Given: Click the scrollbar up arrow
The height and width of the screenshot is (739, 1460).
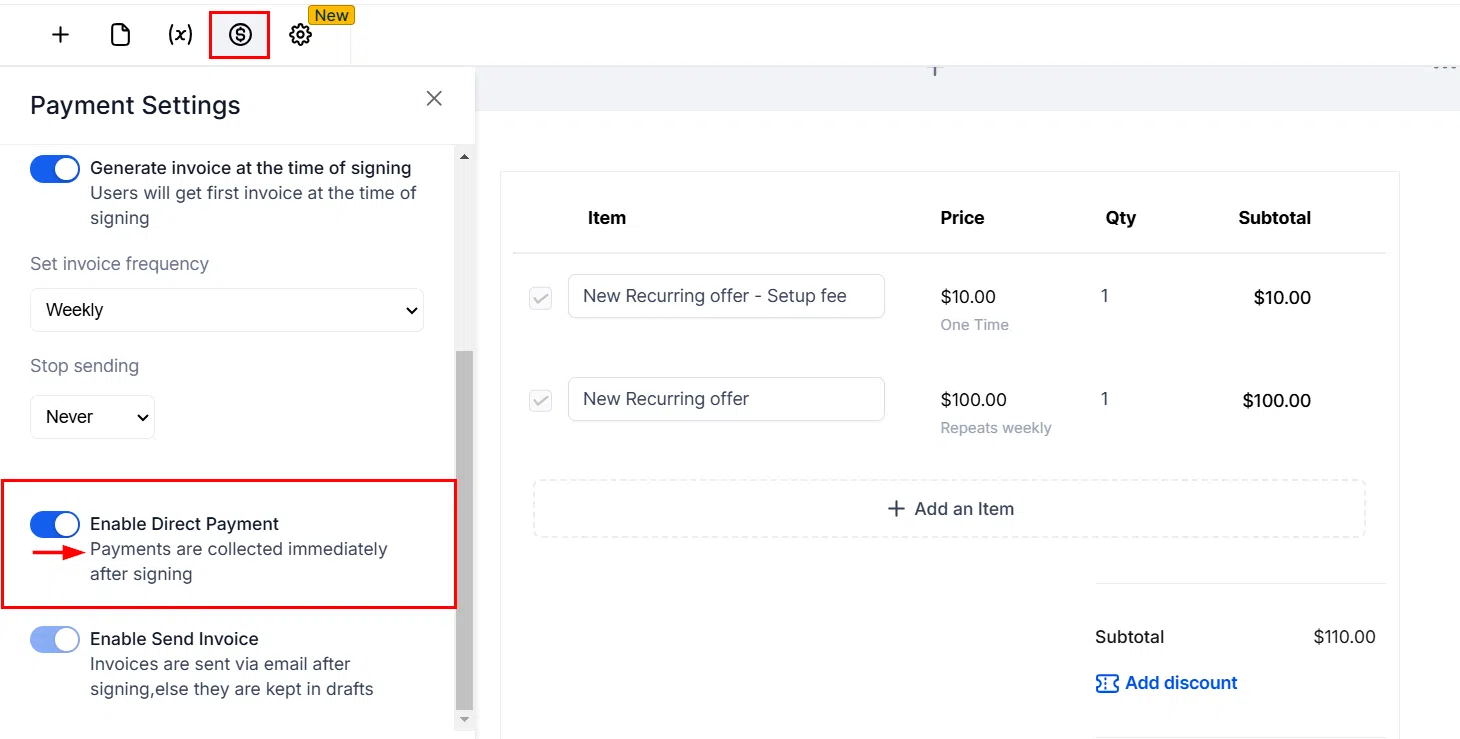Looking at the screenshot, I should tap(465, 156).
